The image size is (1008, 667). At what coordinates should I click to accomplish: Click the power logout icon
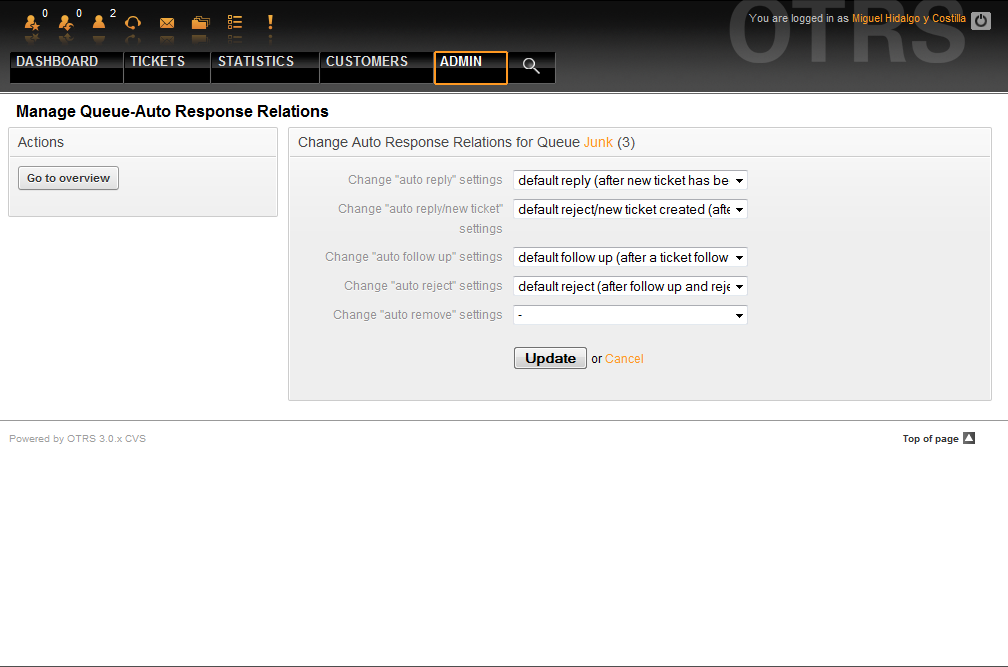tap(980, 21)
